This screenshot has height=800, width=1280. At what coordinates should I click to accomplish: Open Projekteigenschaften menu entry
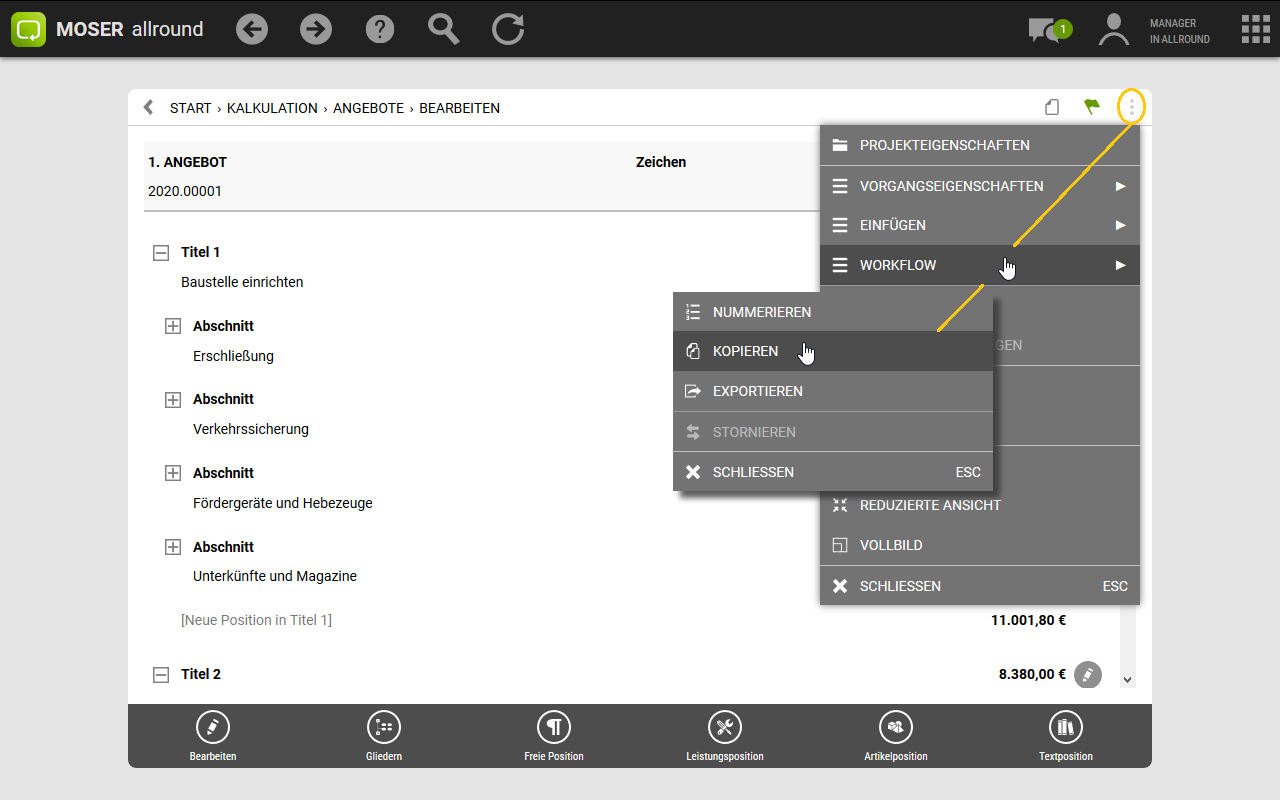tap(944, 146)
